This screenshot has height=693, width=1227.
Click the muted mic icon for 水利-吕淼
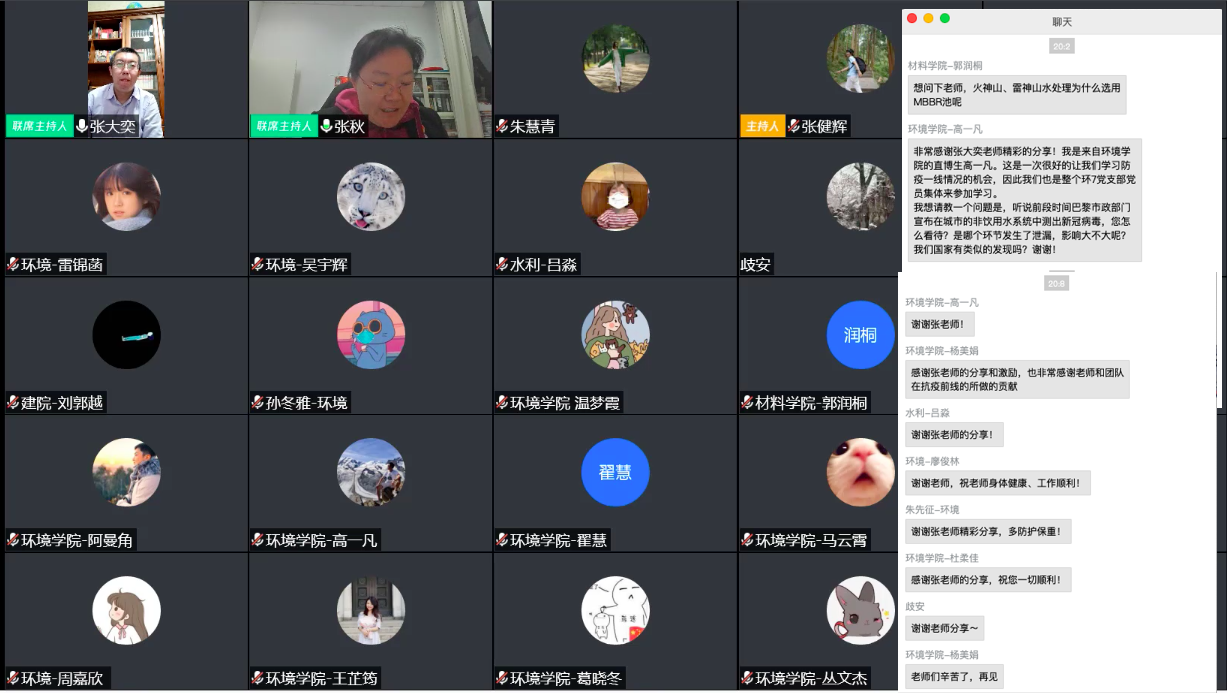[502, 265]
